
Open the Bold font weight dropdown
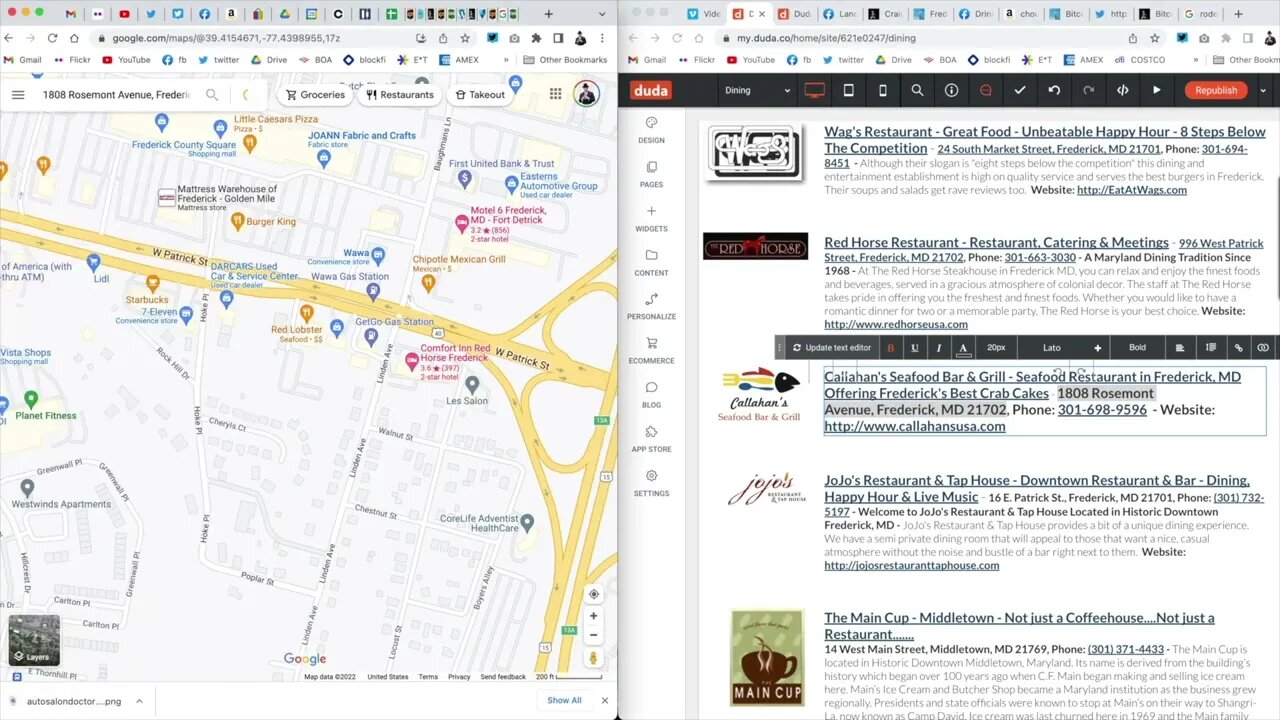click(1137, 348)
